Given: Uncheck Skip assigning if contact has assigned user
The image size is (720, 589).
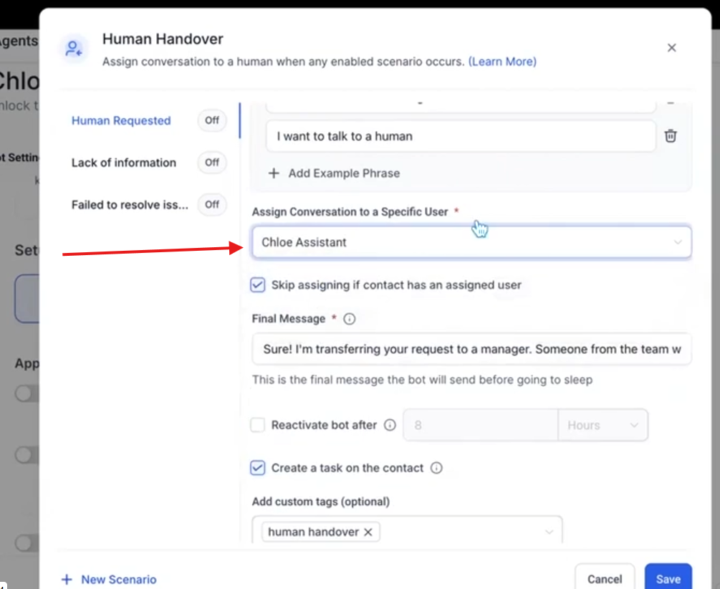Looking at the screenshot, I should pos(258,285).
